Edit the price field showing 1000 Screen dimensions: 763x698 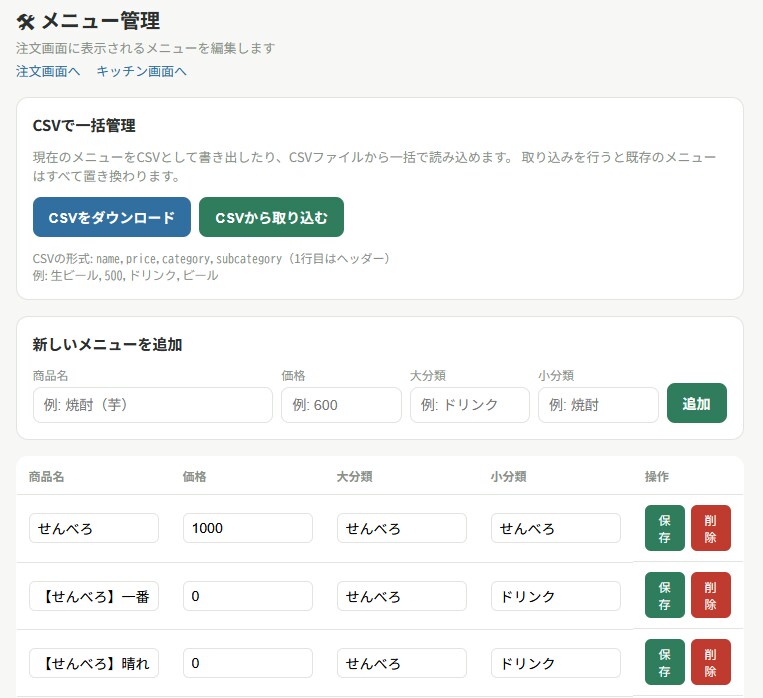point(248,528)
